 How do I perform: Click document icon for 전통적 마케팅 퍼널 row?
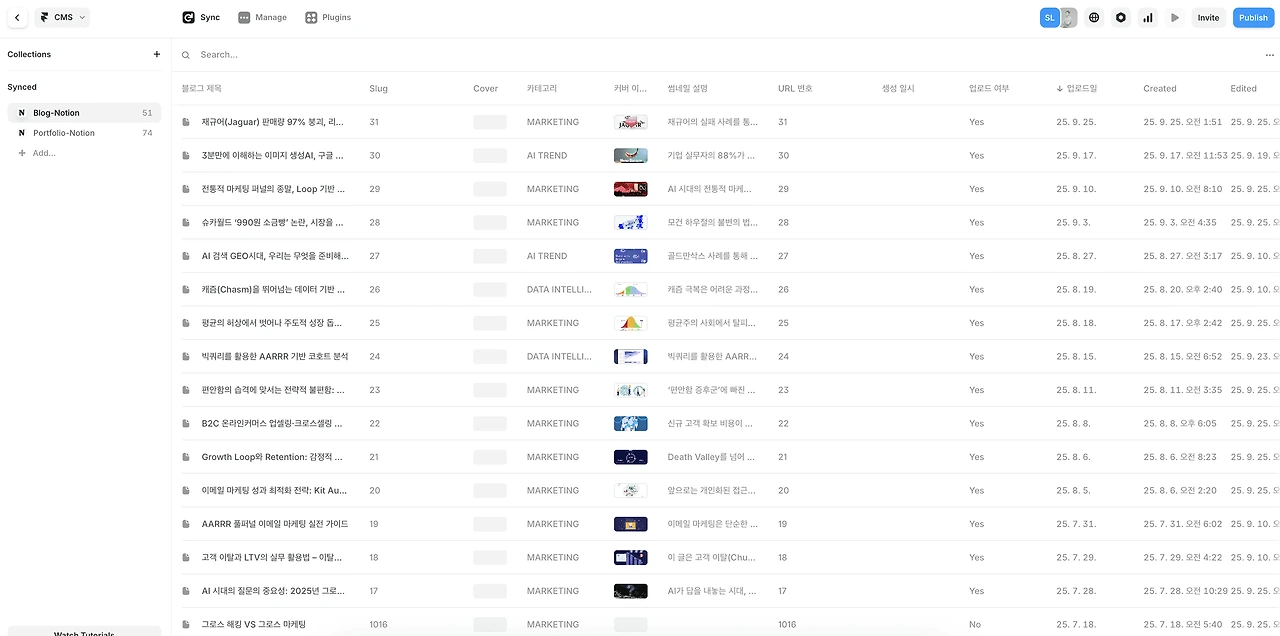point(186,189)
